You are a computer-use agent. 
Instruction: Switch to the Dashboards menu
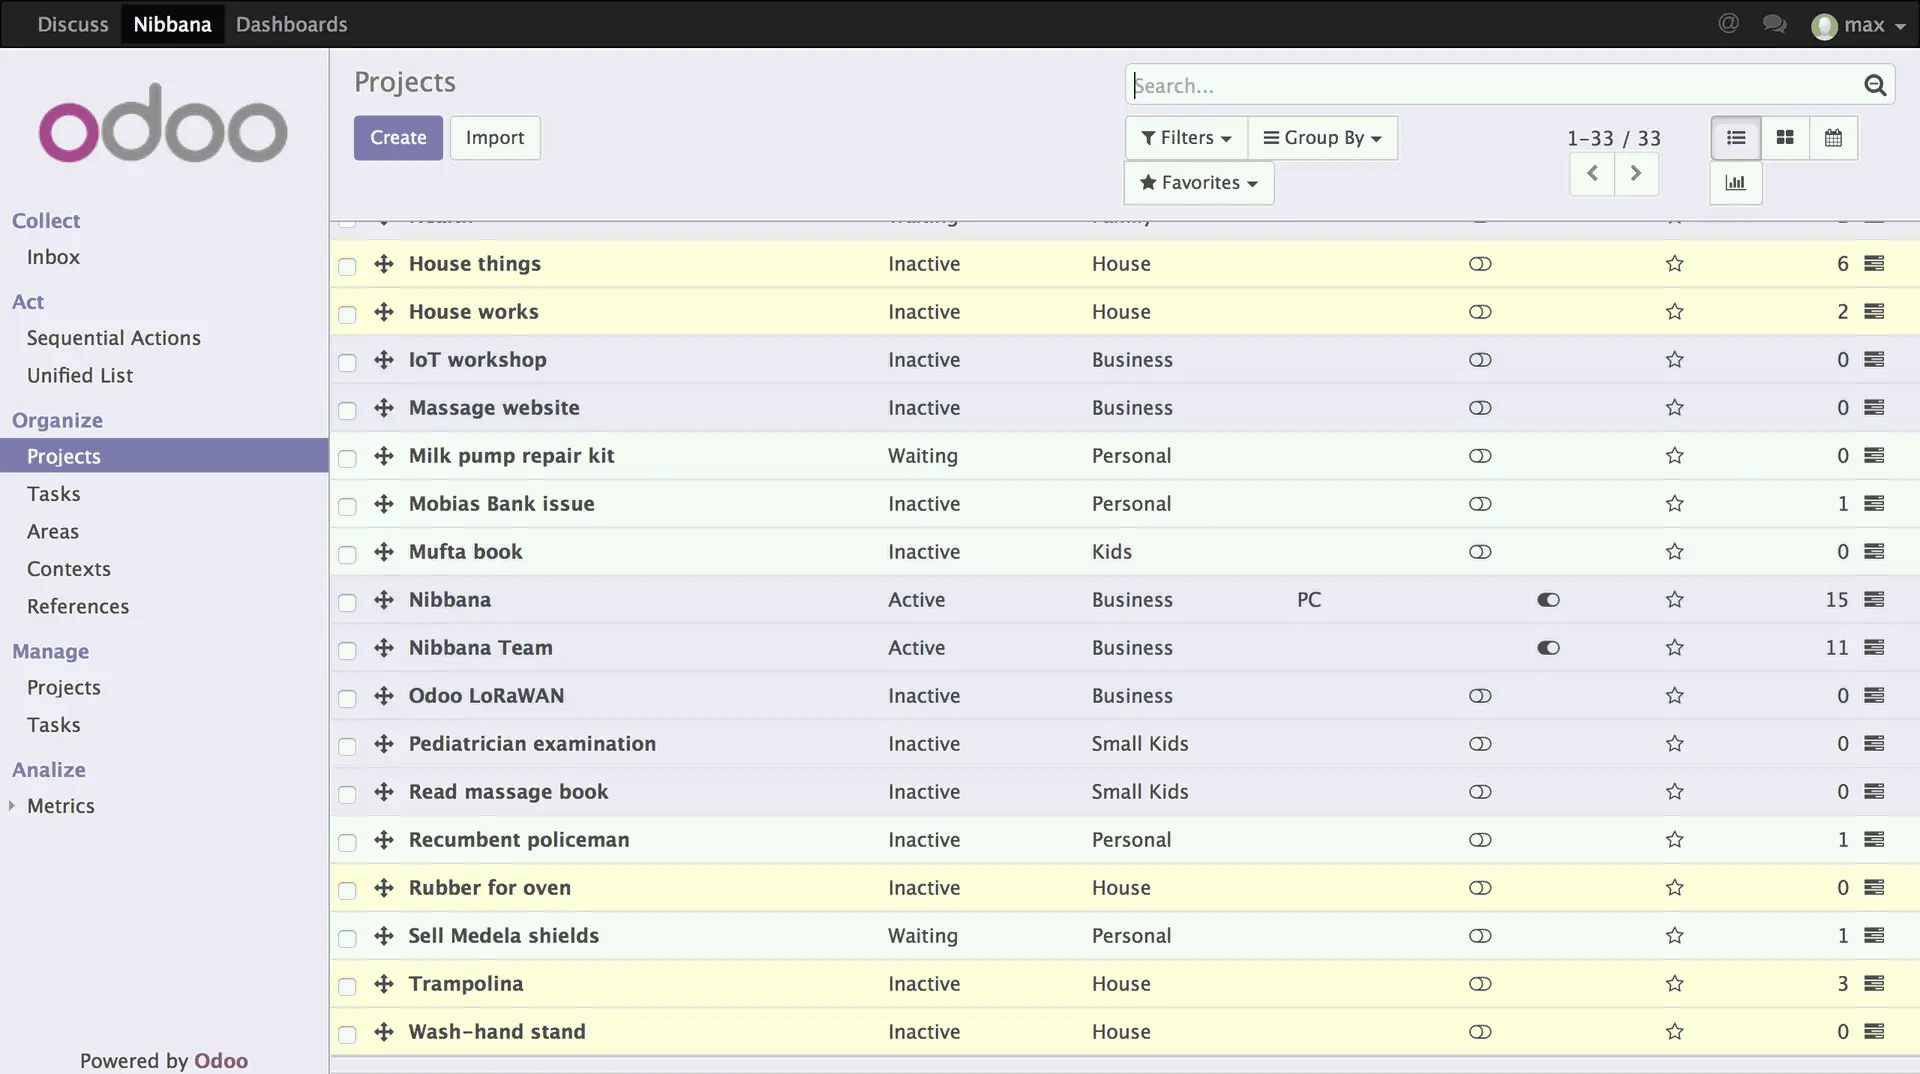[291, 24]
